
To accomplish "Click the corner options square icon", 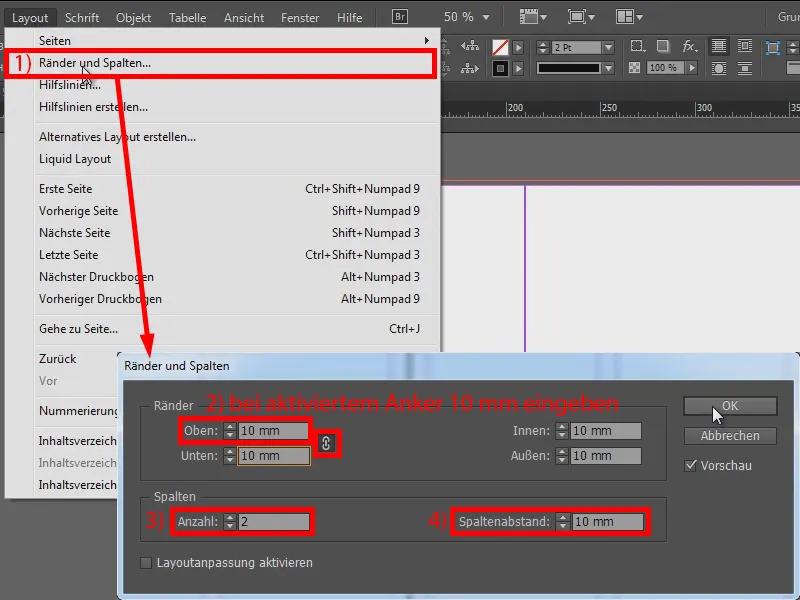I will click(636, 45).
